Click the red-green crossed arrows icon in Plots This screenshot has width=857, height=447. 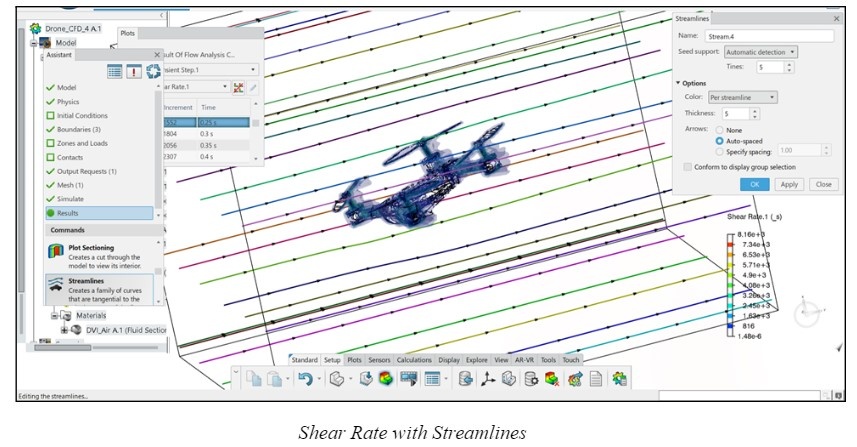pyautogui.click(x=238, y=87)
